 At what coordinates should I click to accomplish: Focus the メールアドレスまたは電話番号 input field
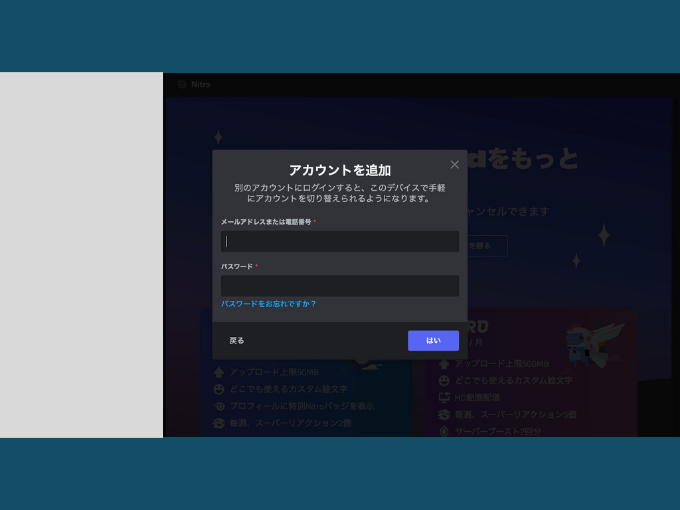coord(340,241)
